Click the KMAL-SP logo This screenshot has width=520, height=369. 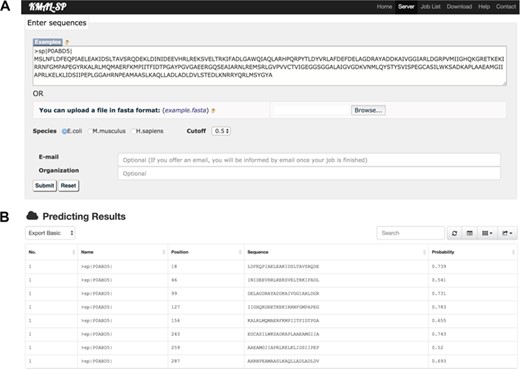point(47,7)
